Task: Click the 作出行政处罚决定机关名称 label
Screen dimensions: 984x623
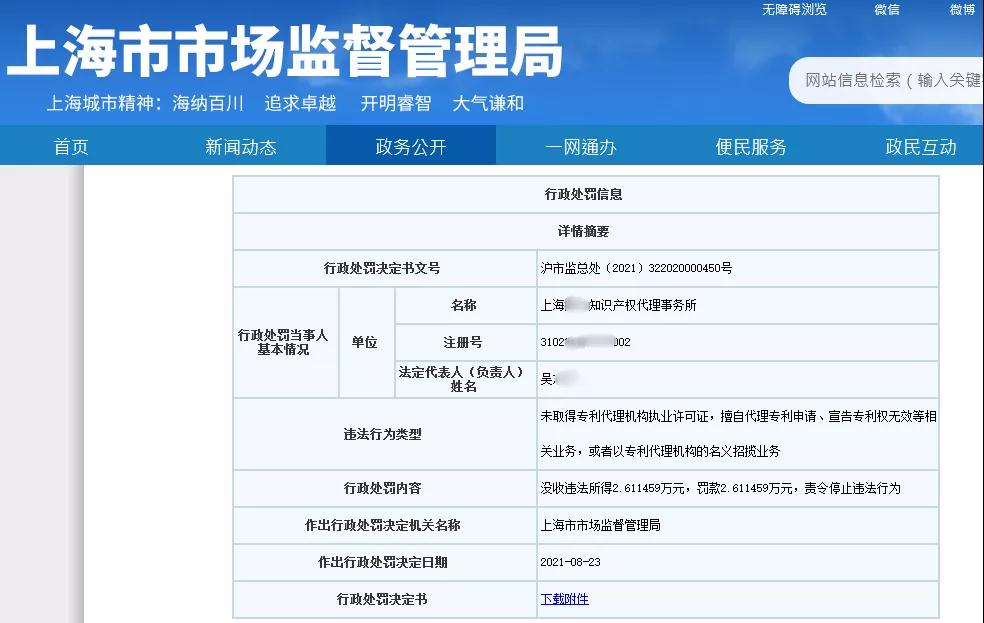Action: tap(382, 525)
